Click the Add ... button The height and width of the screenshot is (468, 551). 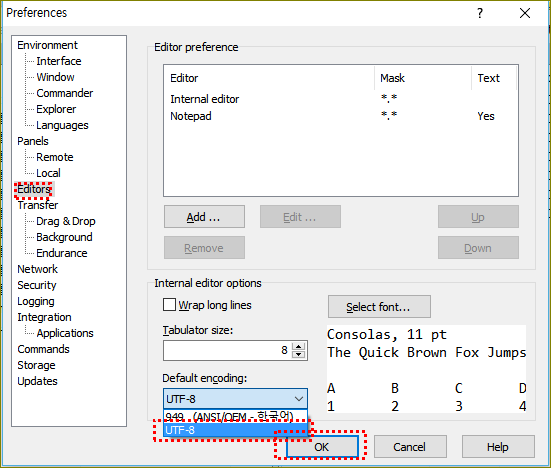coord(204,217)
